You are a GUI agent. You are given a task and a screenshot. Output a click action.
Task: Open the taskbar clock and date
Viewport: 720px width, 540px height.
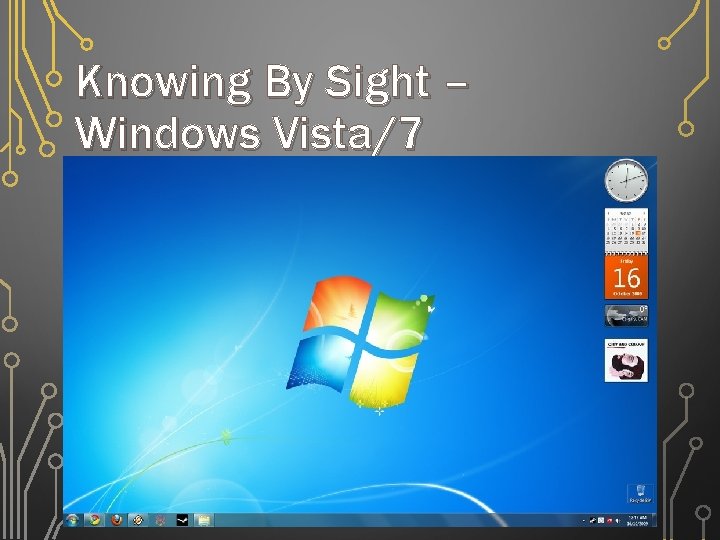click(x=637, y=521)
